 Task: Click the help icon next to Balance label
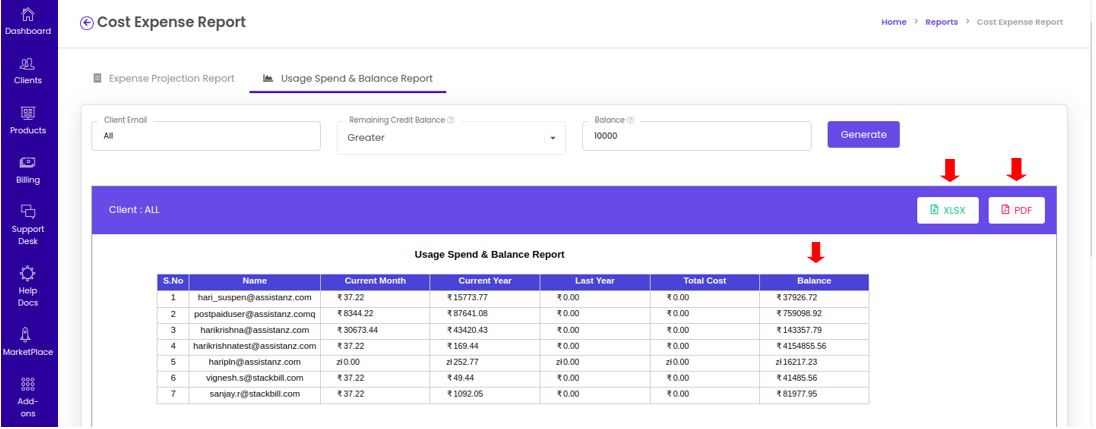coord(630,120)
